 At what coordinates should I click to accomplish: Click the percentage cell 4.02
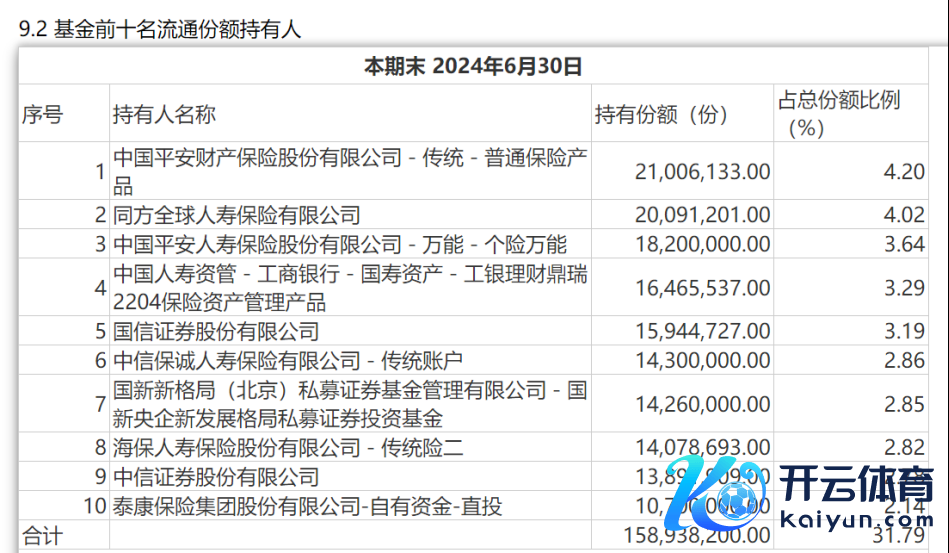pos(904,215)
